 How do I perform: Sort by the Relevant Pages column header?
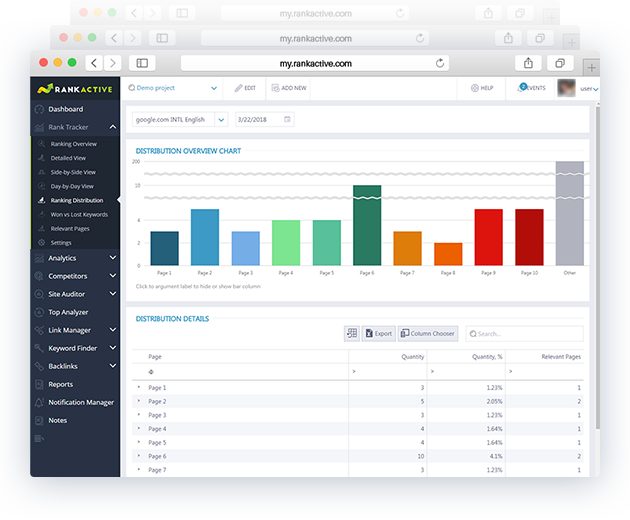pyautogui.click(x=561, y=357)
